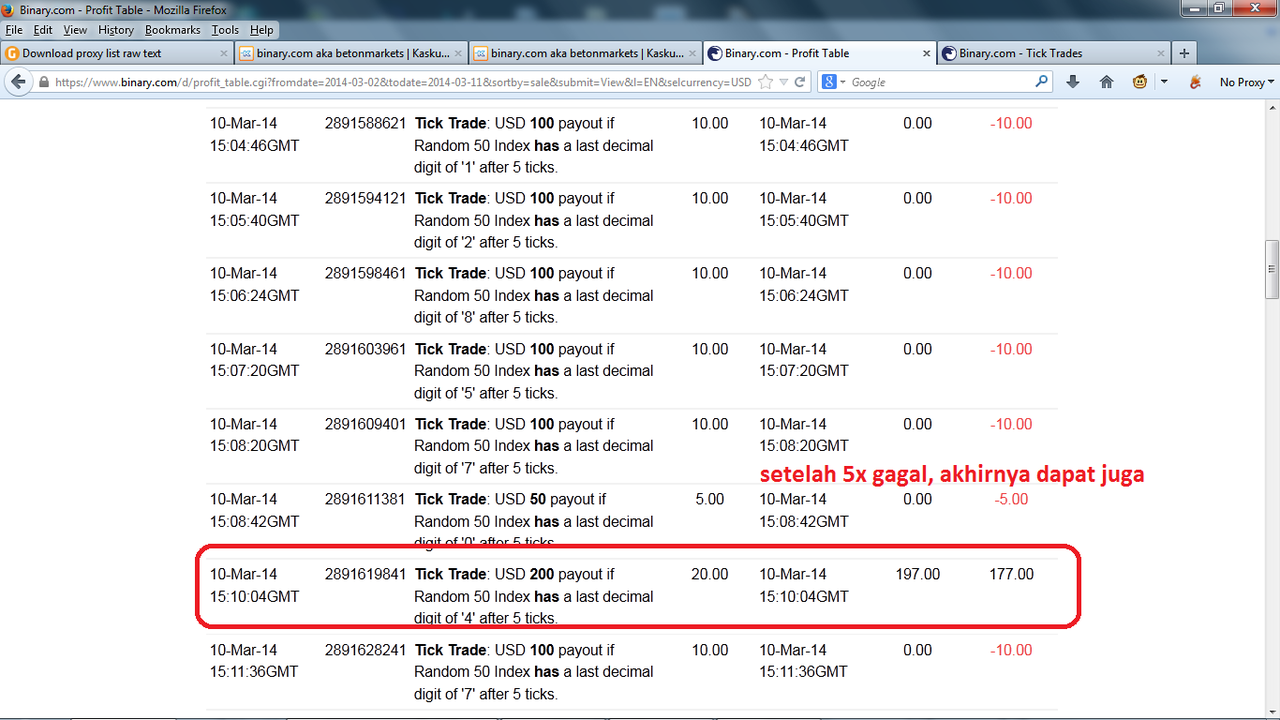Click the Greasemonkey monkey icon
1280x720 pixels.
point(1139,82)
